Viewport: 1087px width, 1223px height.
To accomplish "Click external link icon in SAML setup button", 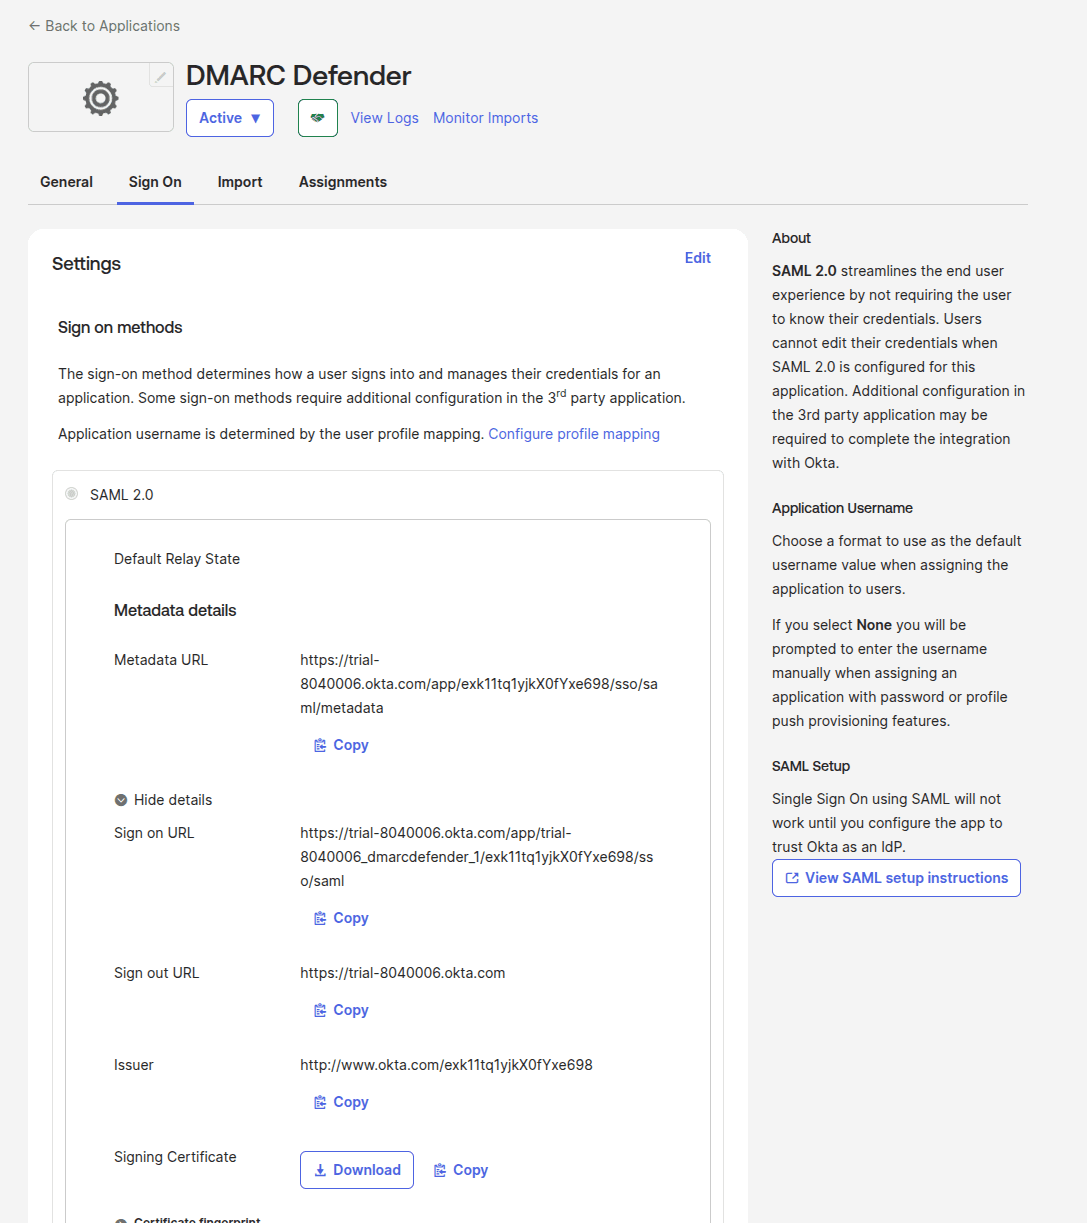I will pos(792,878).
